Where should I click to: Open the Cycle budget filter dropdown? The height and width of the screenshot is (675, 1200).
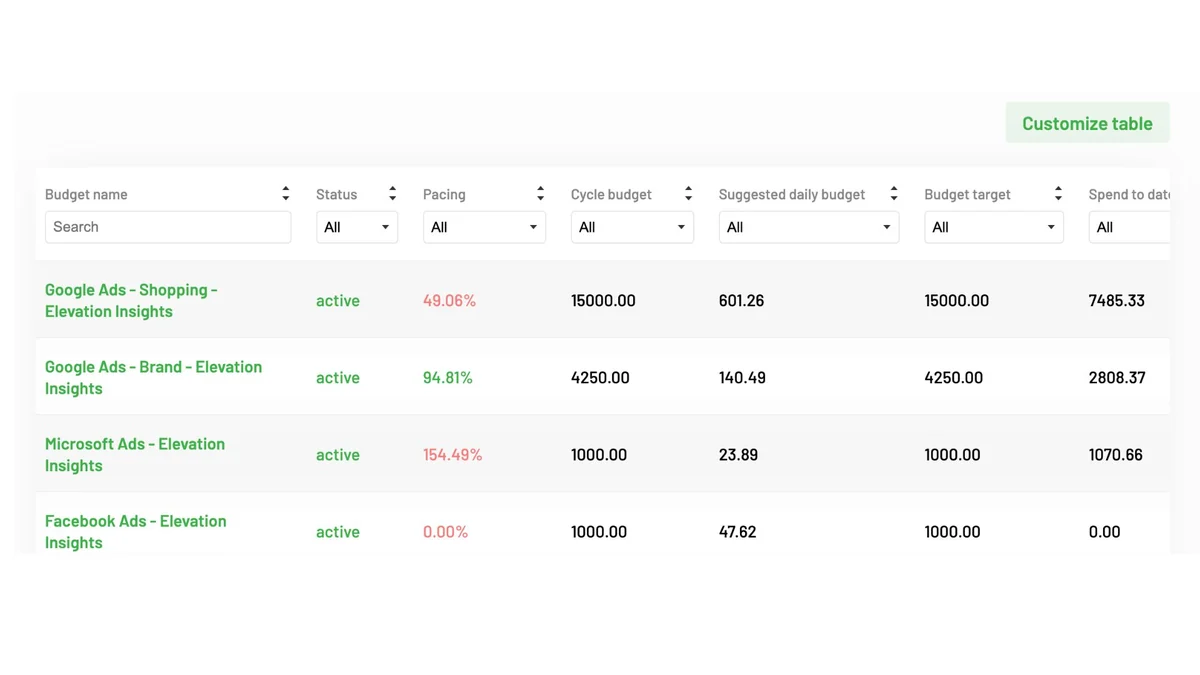pos(632,227)
